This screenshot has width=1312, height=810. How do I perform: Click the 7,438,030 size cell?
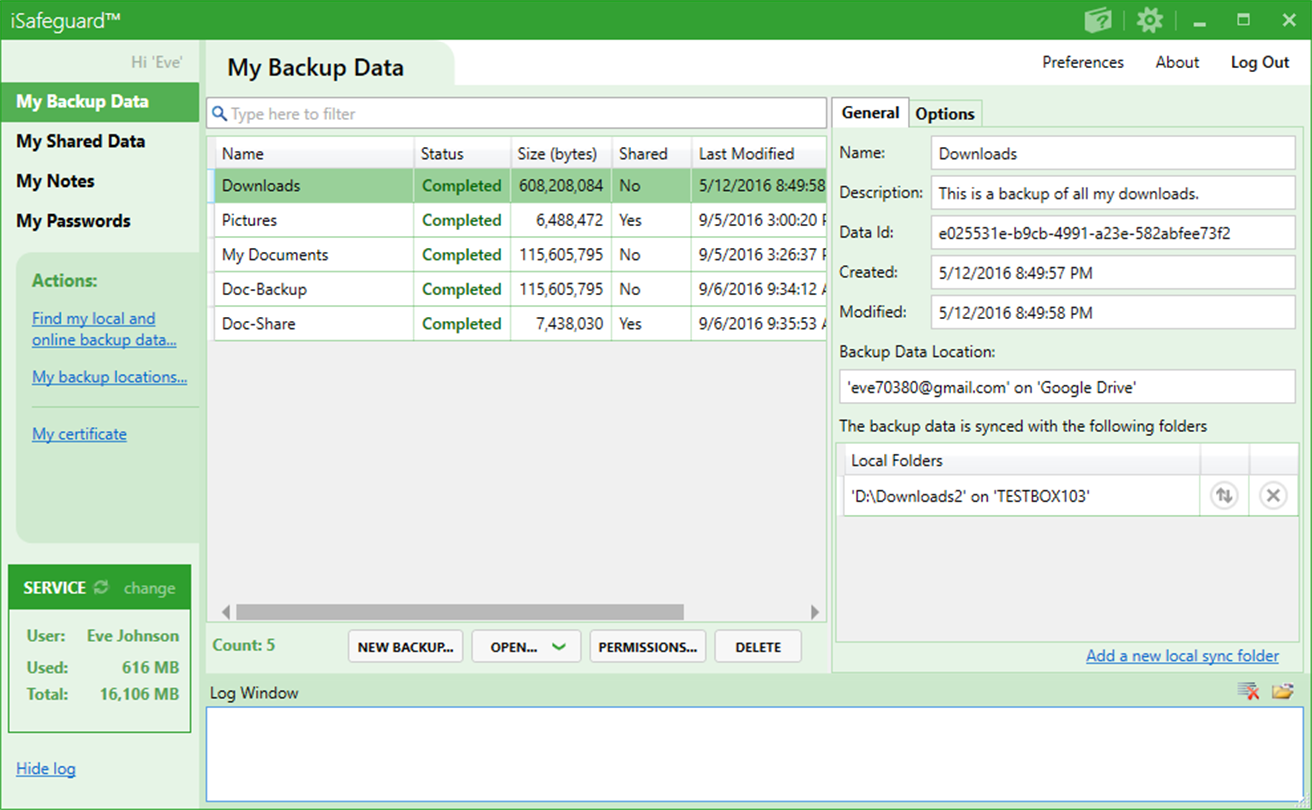(x=561, y=323)
